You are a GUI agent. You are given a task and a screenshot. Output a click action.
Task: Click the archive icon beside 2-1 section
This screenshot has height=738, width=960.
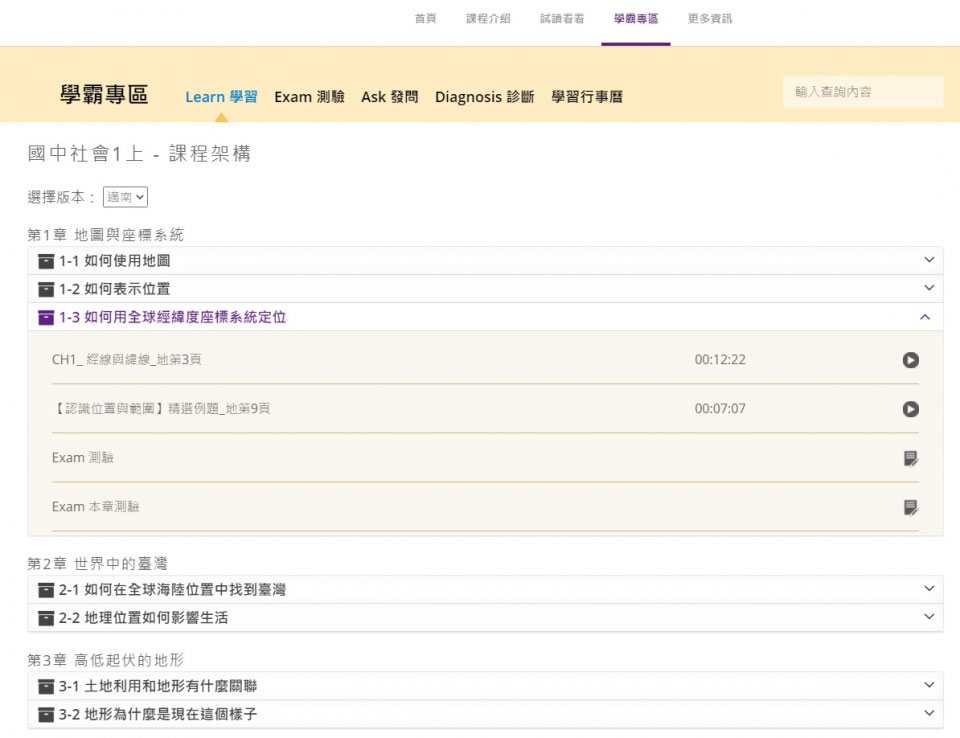(x=45, y=590)
